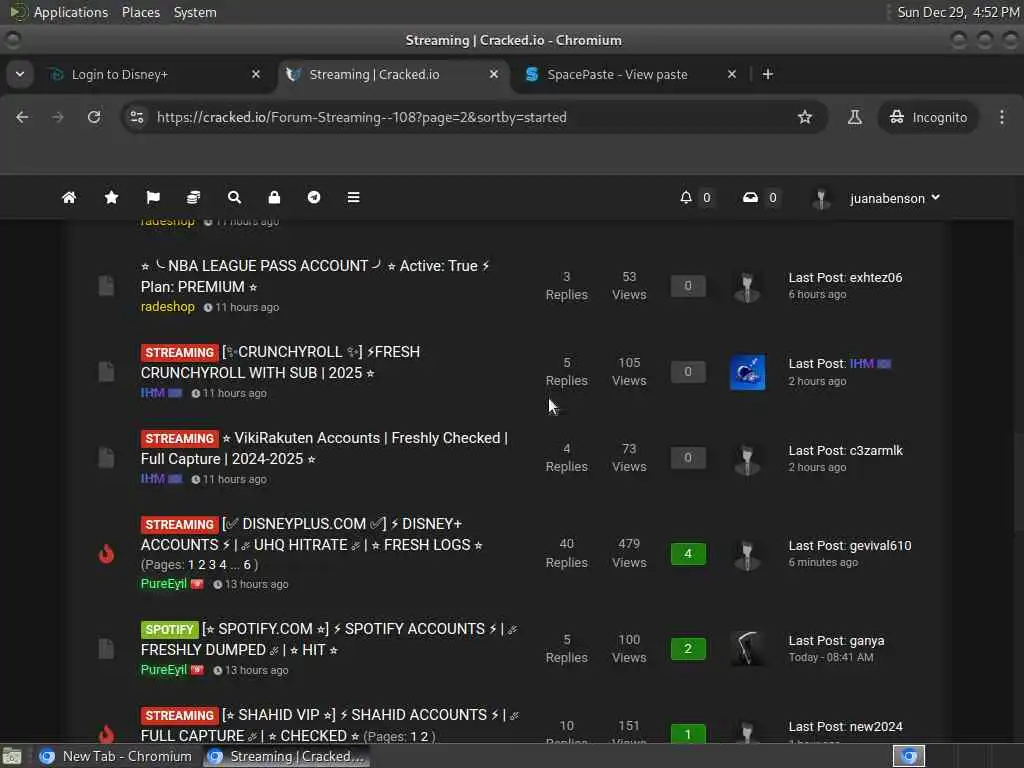1024x768 pixels.
Task: Open PureEyil profile under Spotify thread
Action: pos(163,669)
